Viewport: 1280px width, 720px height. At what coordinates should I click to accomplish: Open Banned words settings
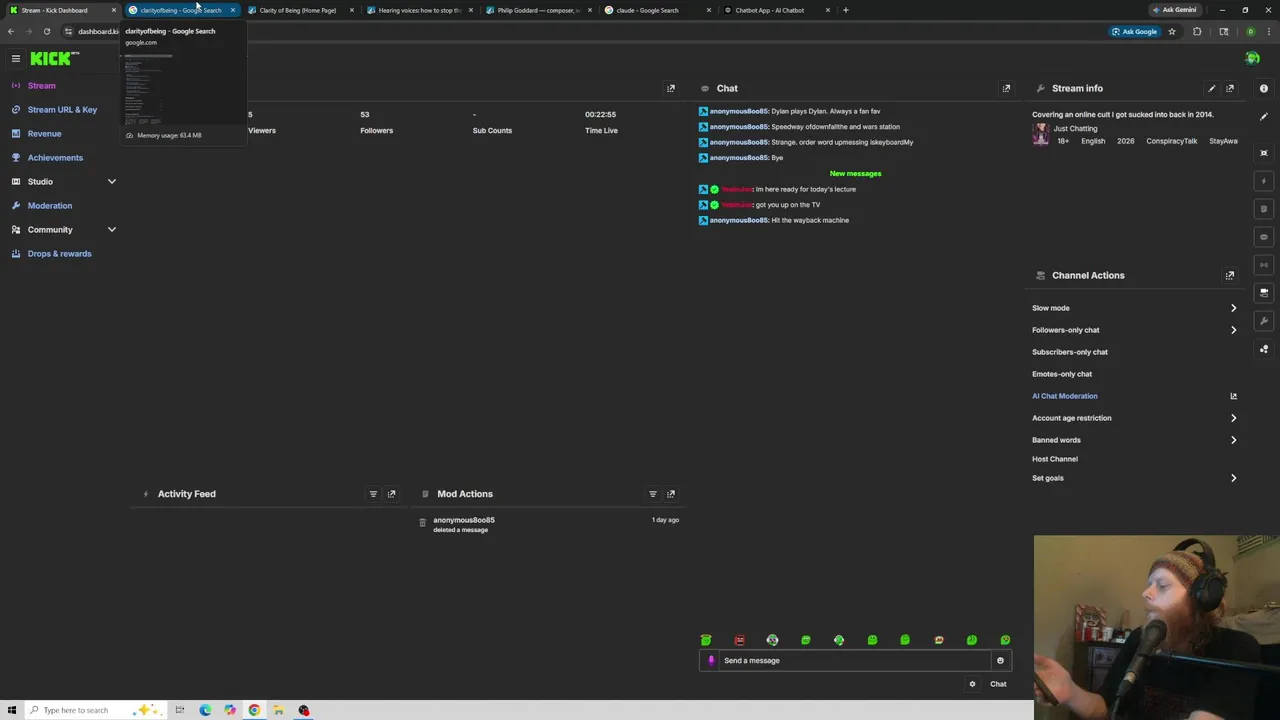point(1134,440)
